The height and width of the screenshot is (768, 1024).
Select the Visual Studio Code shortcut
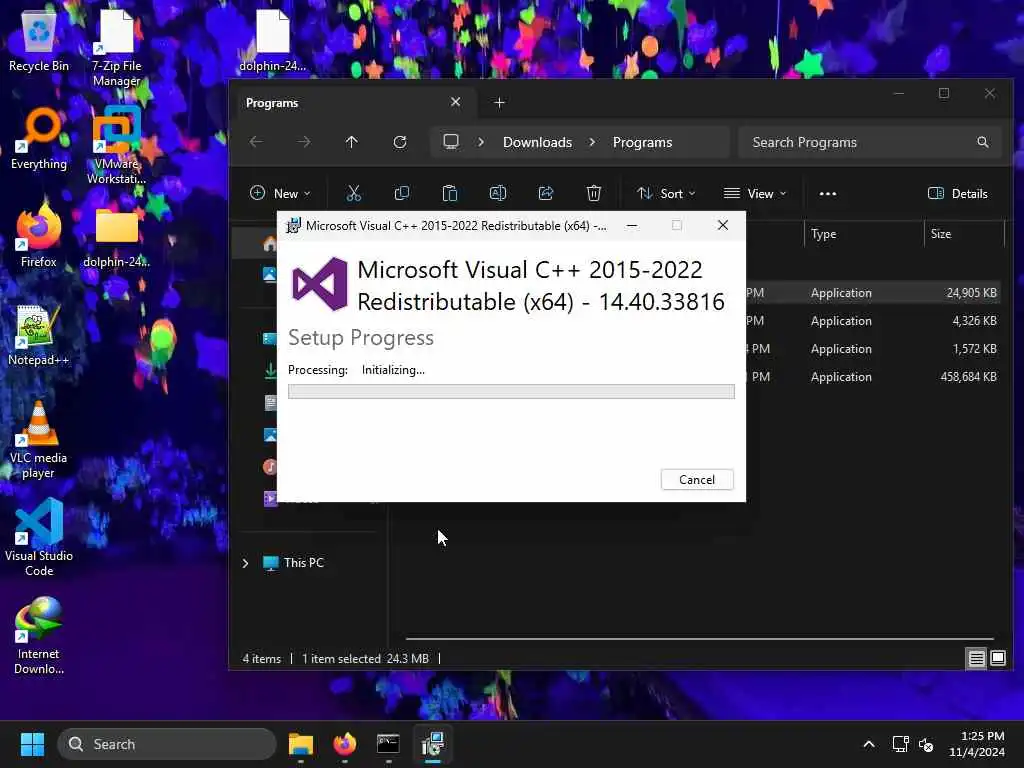(39, 538)
